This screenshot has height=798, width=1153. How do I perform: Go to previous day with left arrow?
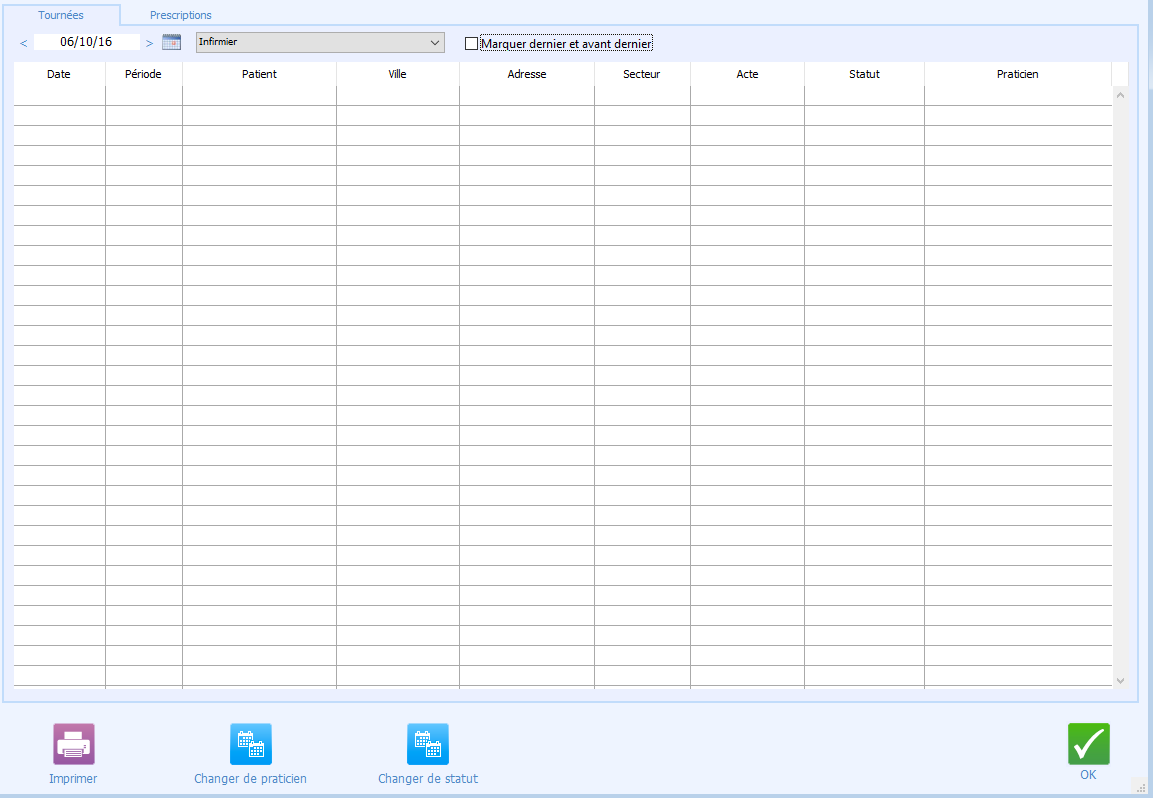24,43
